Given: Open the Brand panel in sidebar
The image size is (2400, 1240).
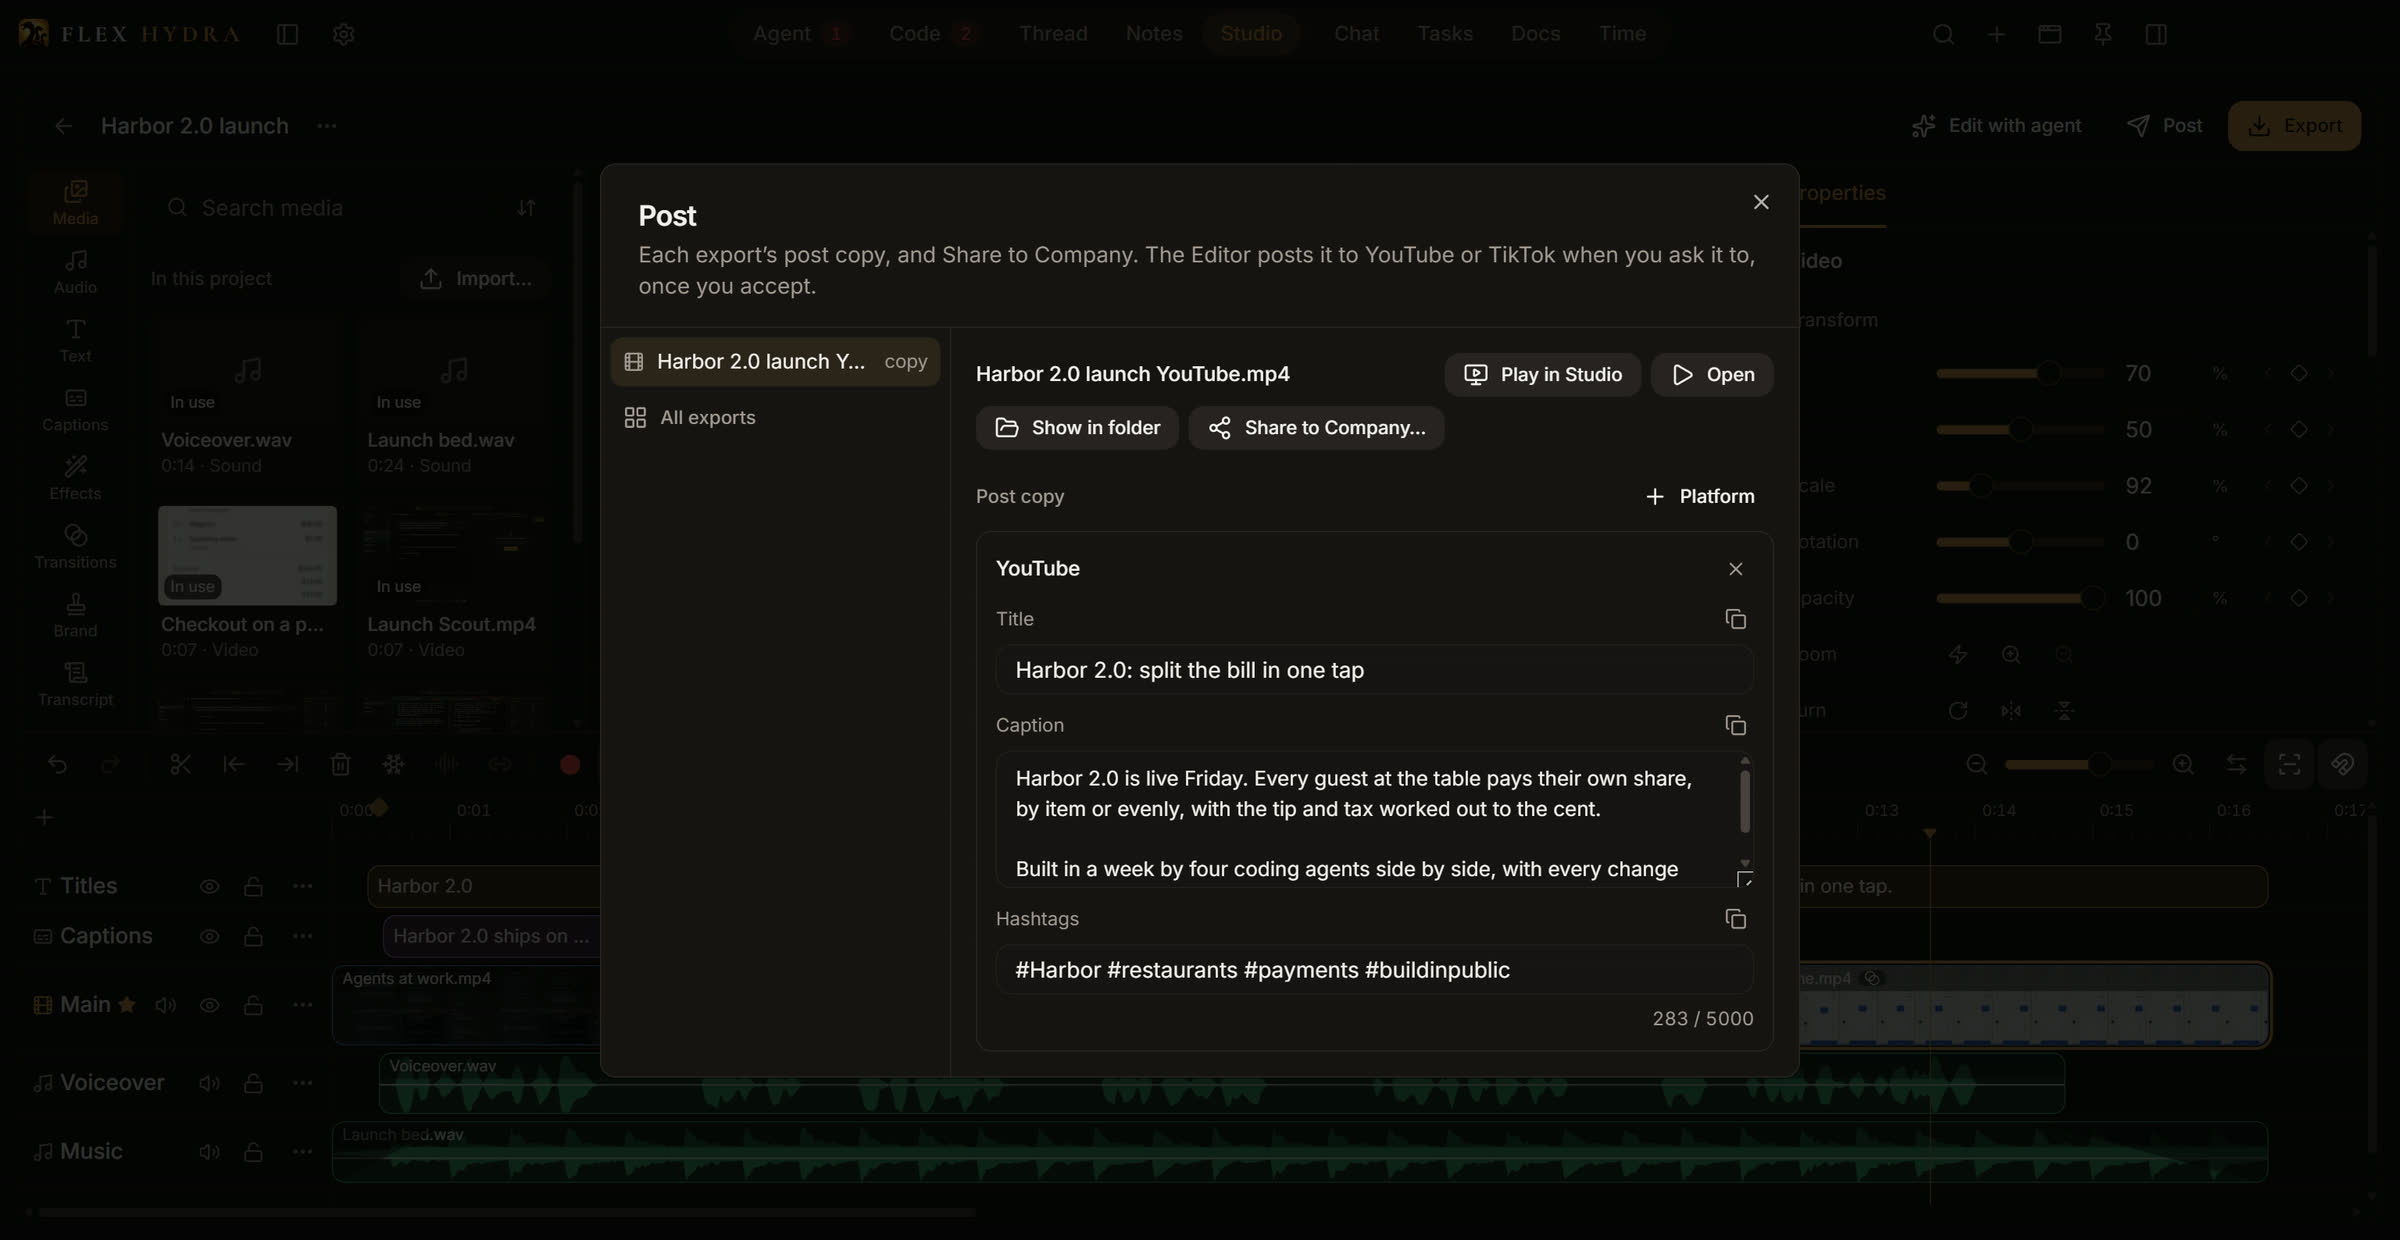Looking at the screenshot, I should 75,616.
